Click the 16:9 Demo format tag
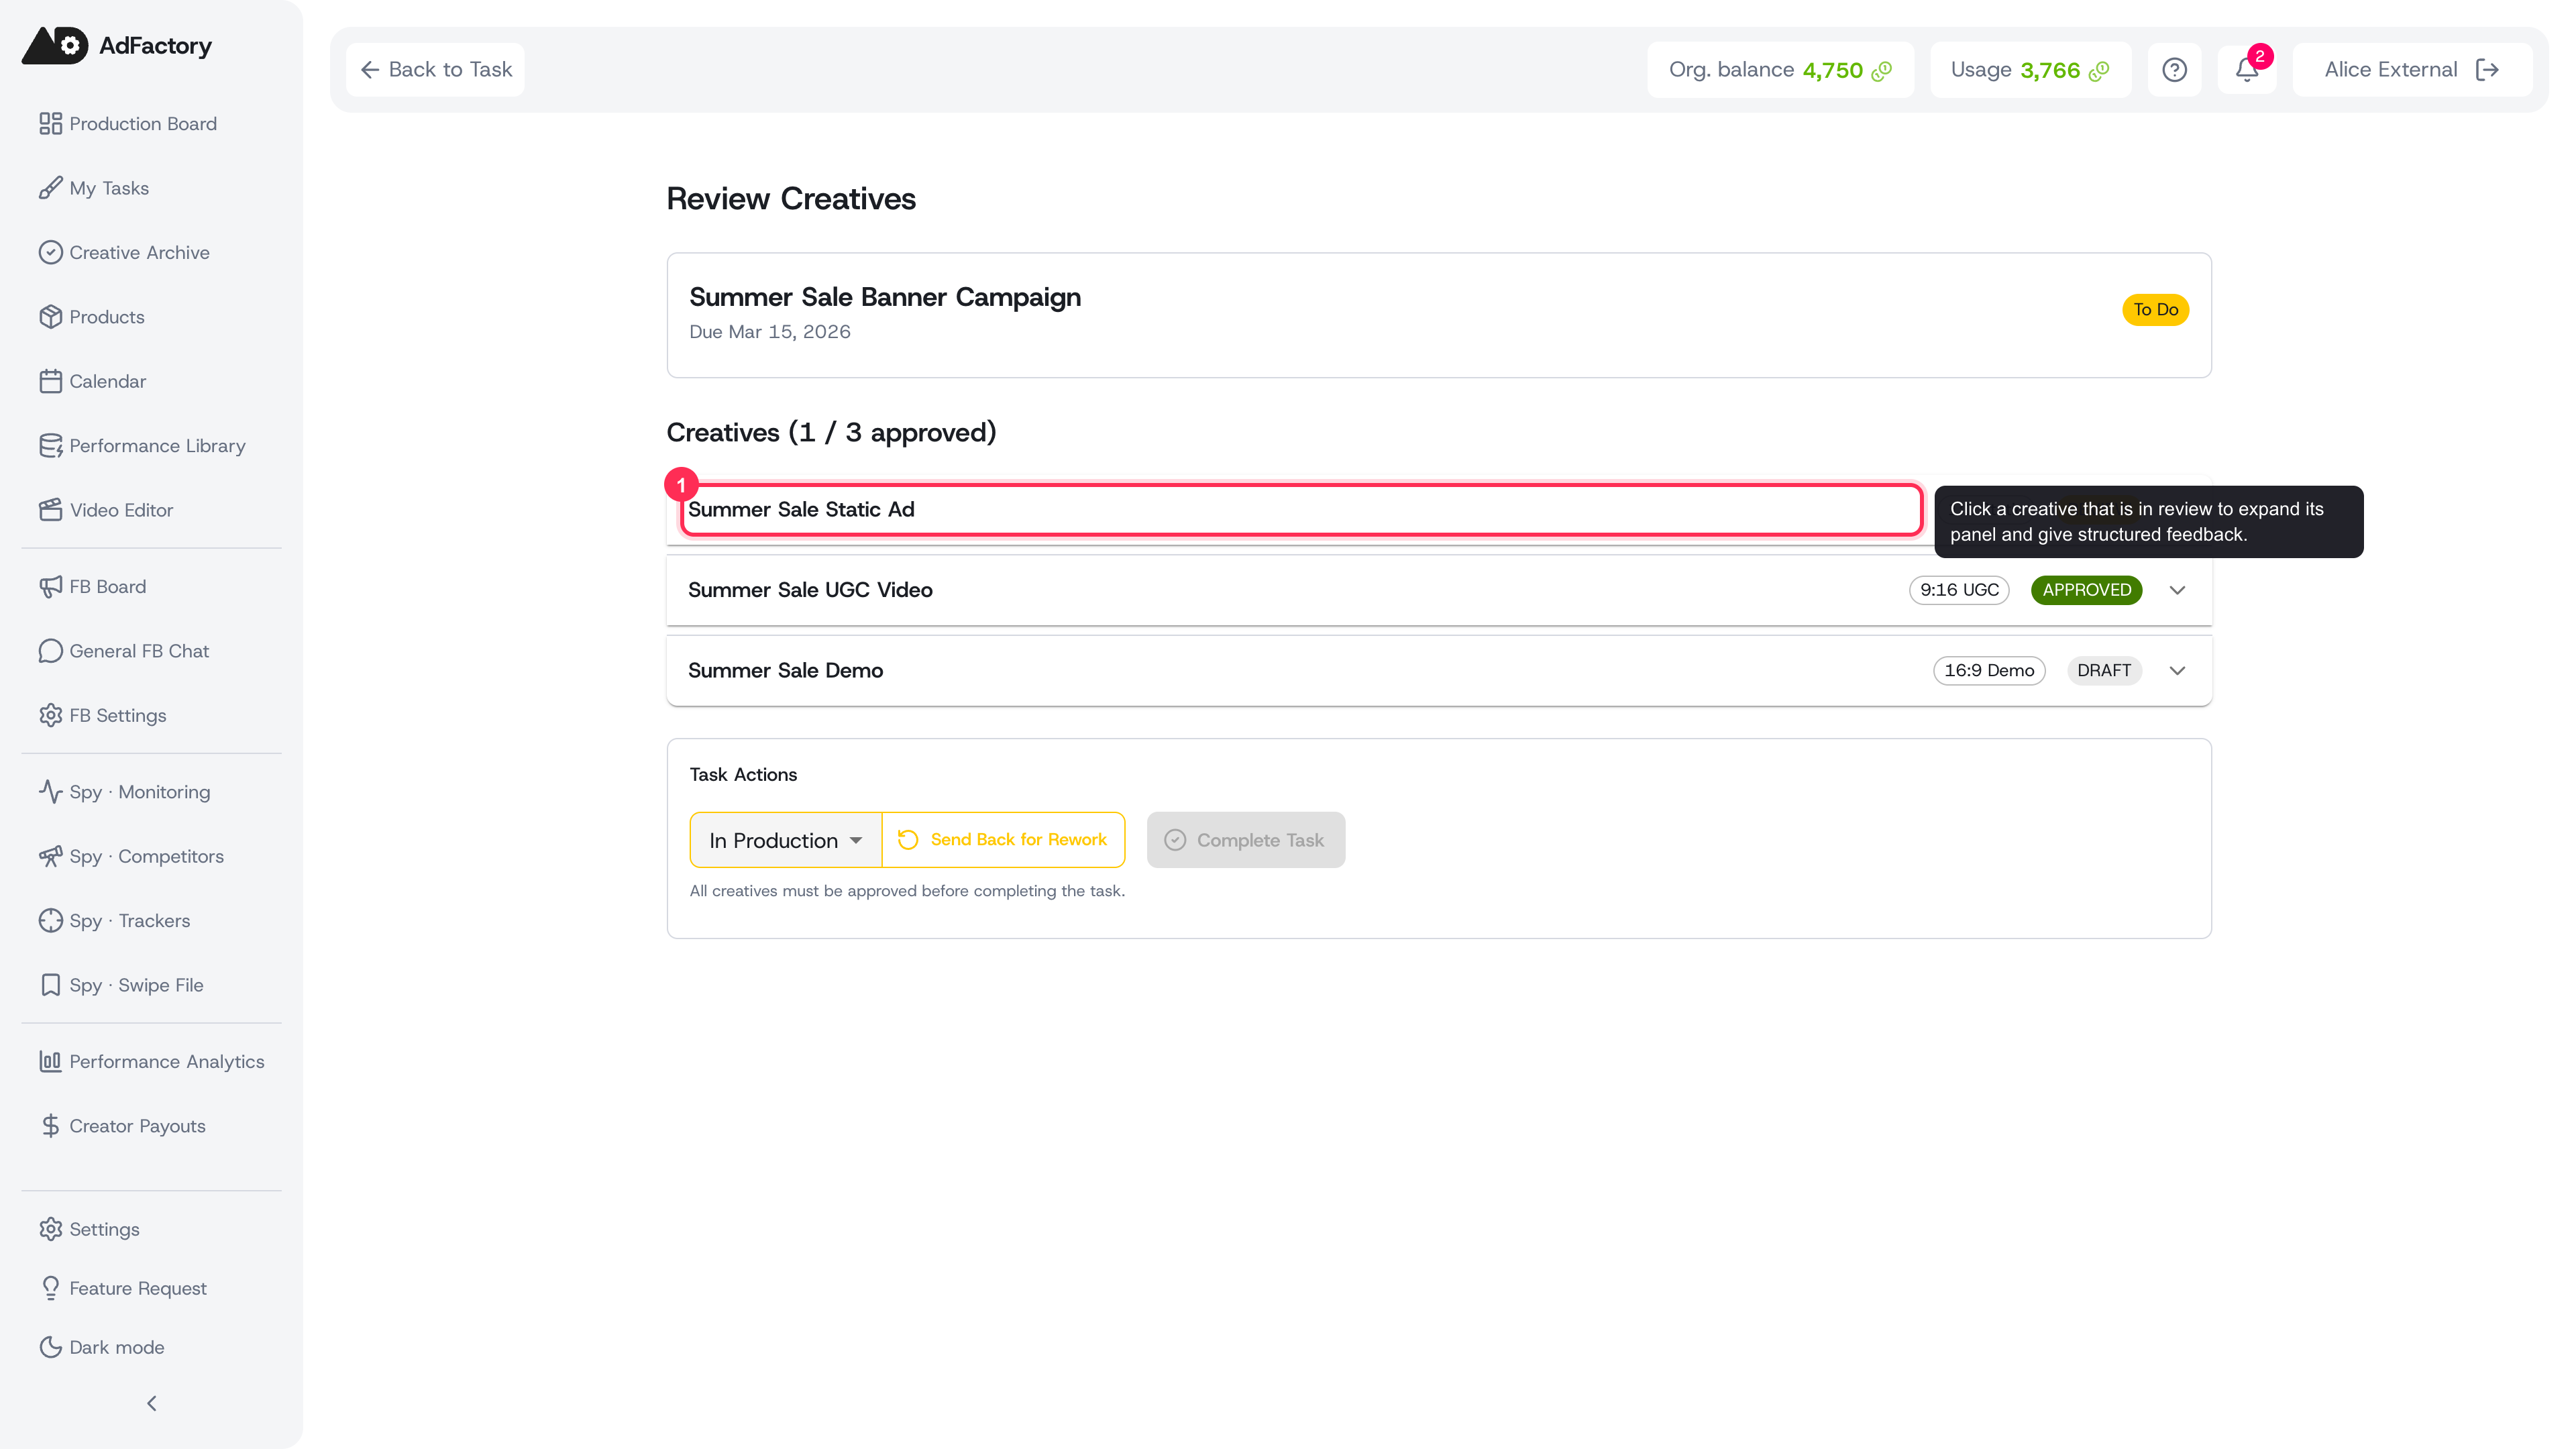Viewport: 2576px width, 1449px height. tap(1989, 671)
